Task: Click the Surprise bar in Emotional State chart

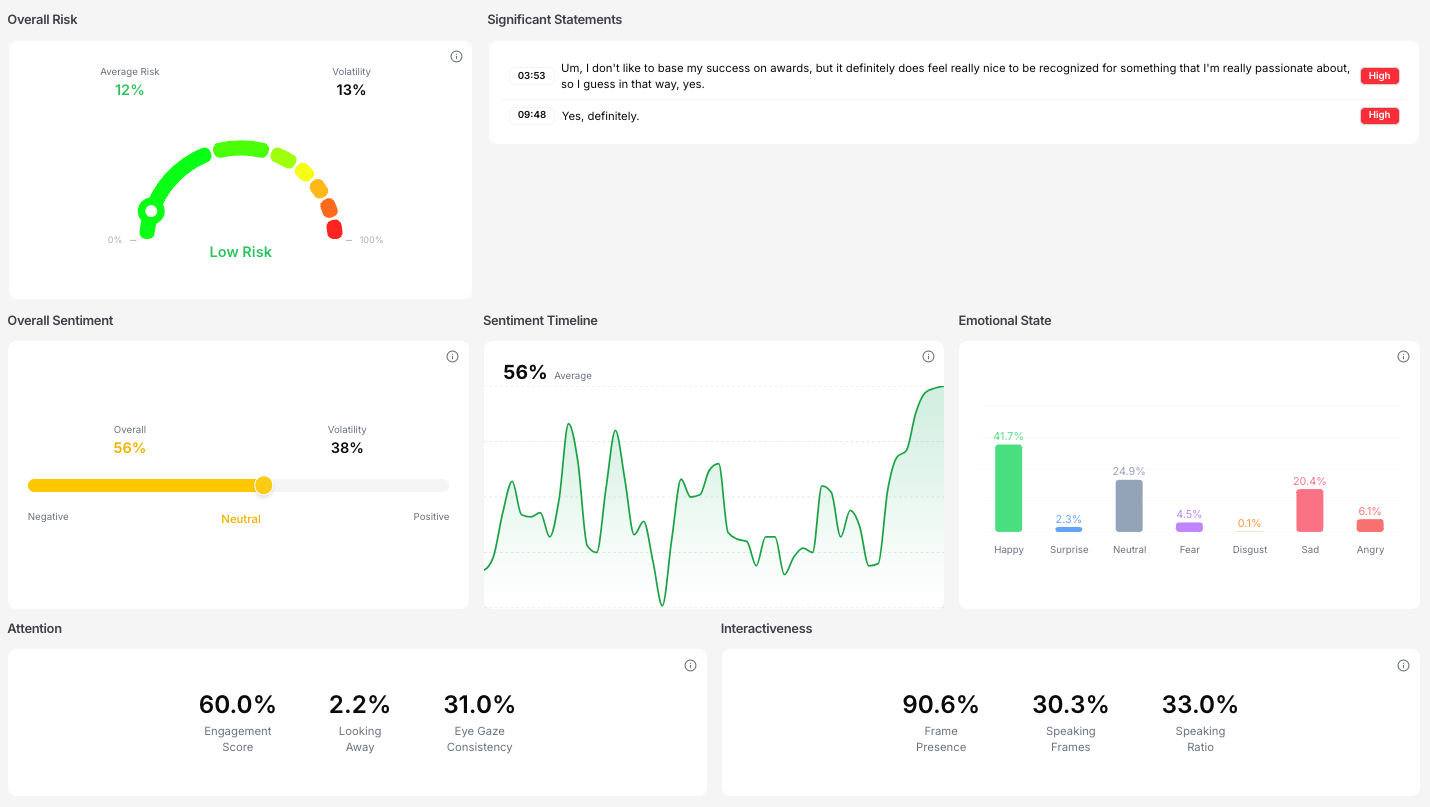Action: point(1069,529)
